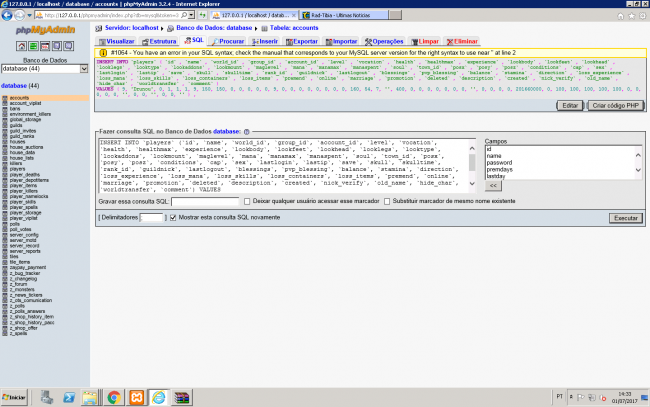Select 'premdays' in the Campos list

500,170
